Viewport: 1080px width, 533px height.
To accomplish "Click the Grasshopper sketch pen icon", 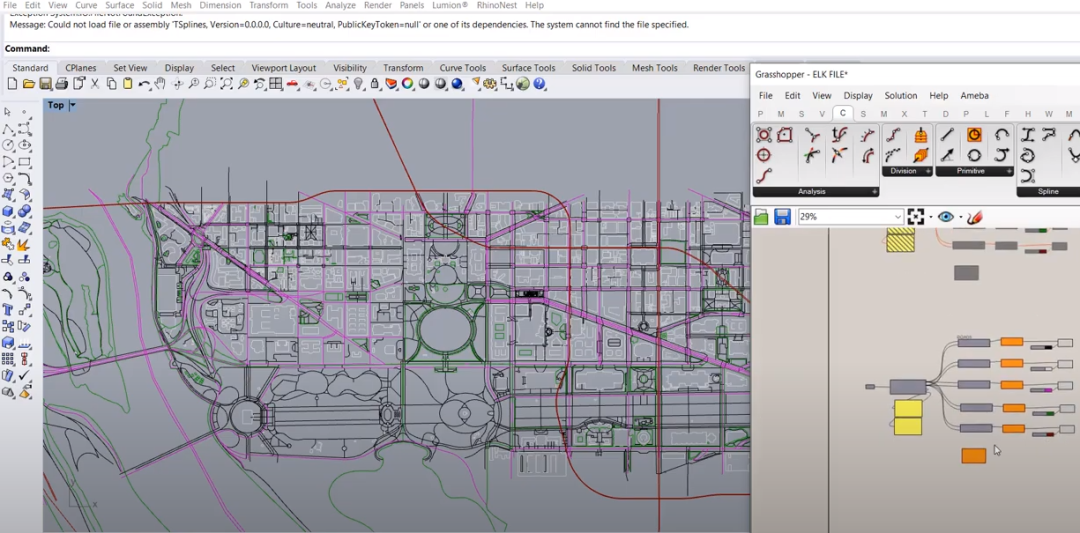I will click(975, 217).
